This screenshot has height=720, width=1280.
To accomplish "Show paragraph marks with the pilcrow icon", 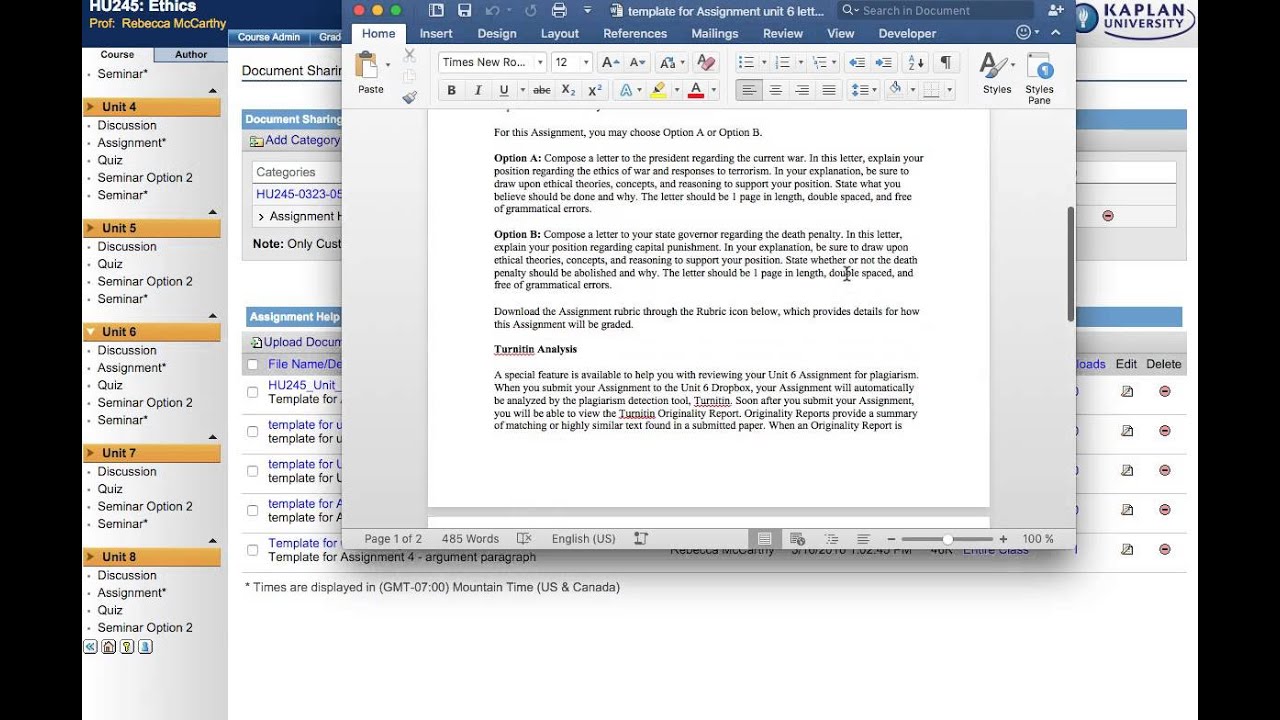I will coord(945,62).
